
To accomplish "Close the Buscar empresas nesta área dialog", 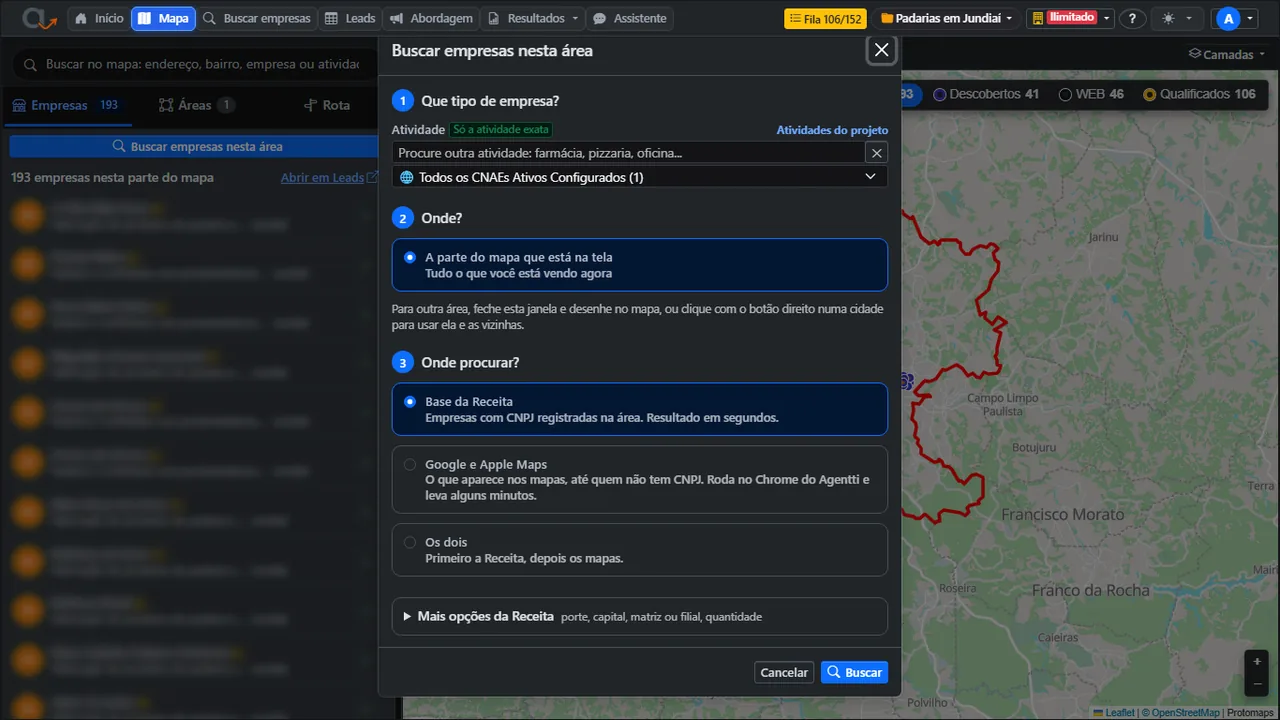I will click(881, 50).
